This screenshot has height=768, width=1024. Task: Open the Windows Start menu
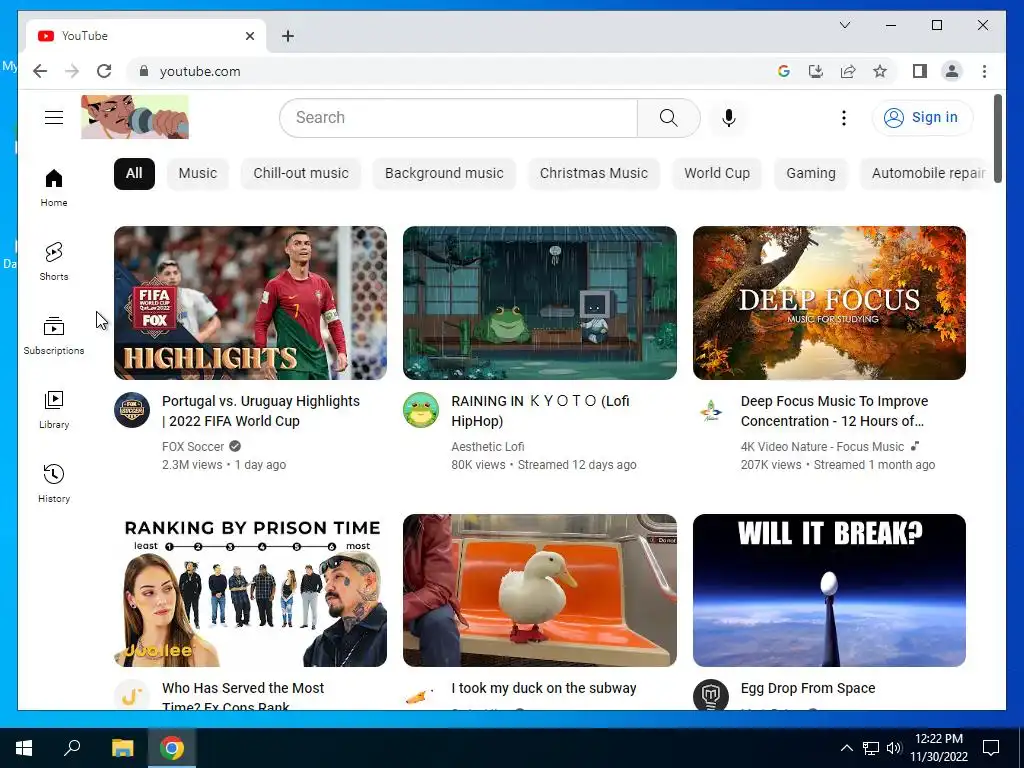(24, 748)
